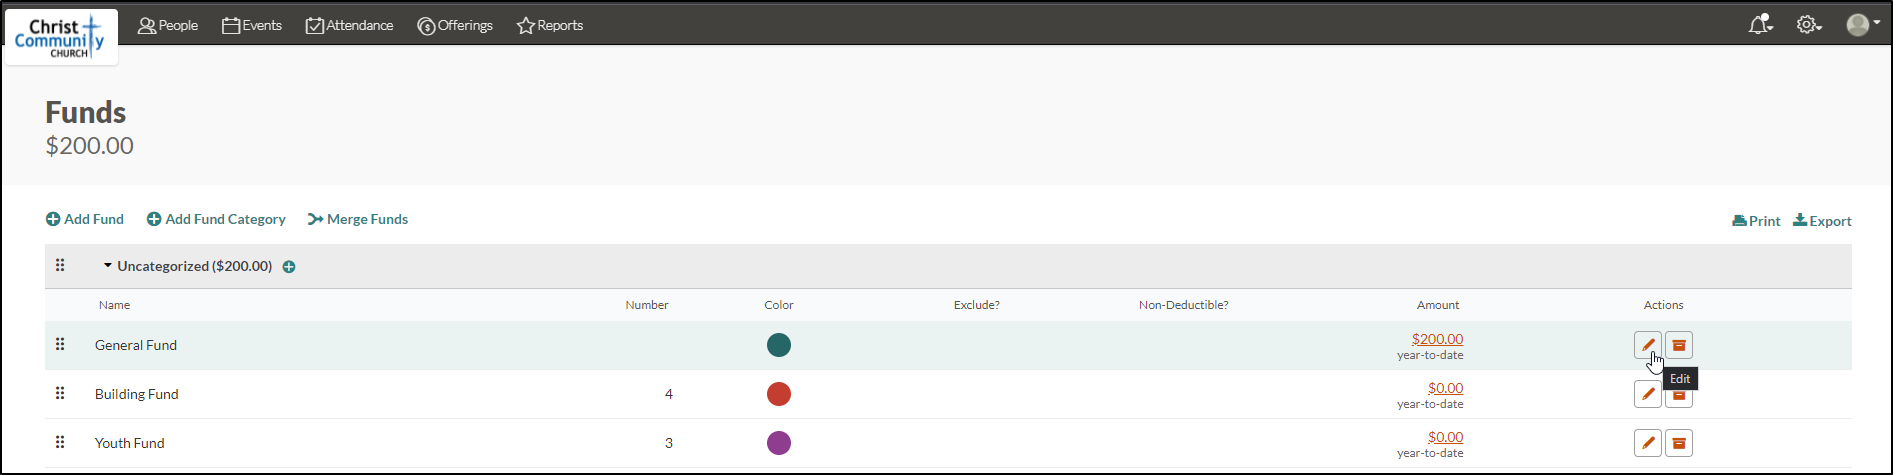
Task: Open the People menu
Action: [168, 25]
